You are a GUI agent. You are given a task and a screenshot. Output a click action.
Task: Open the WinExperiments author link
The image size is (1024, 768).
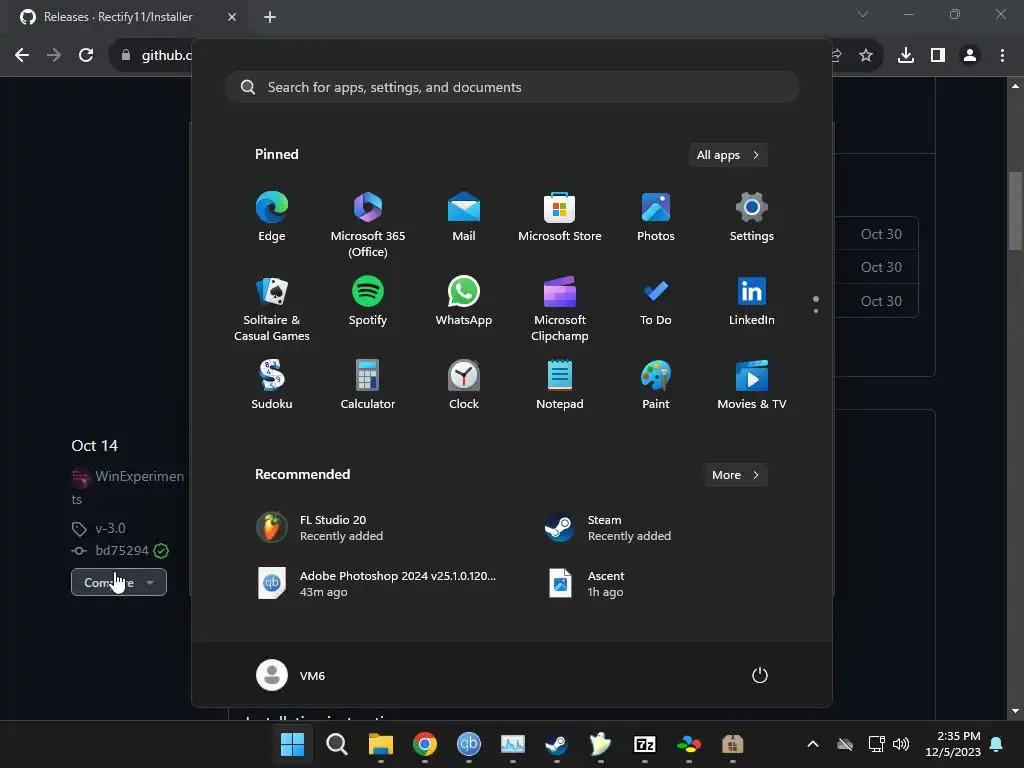point(127,487)
